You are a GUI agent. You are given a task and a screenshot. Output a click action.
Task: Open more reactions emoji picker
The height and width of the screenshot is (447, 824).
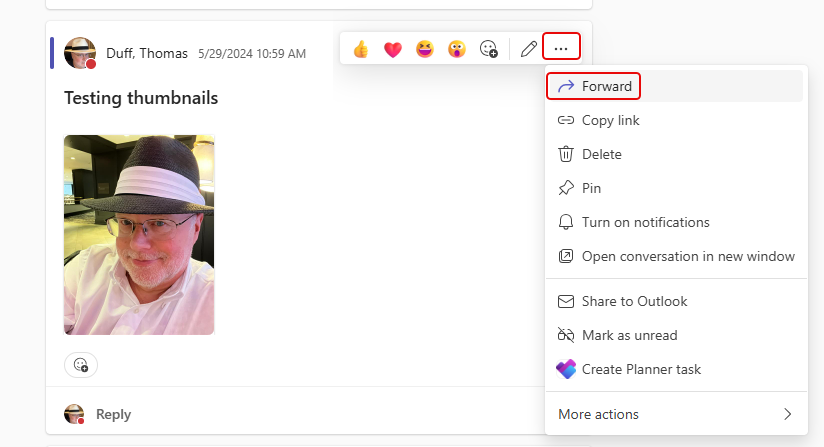pos(489,49)
